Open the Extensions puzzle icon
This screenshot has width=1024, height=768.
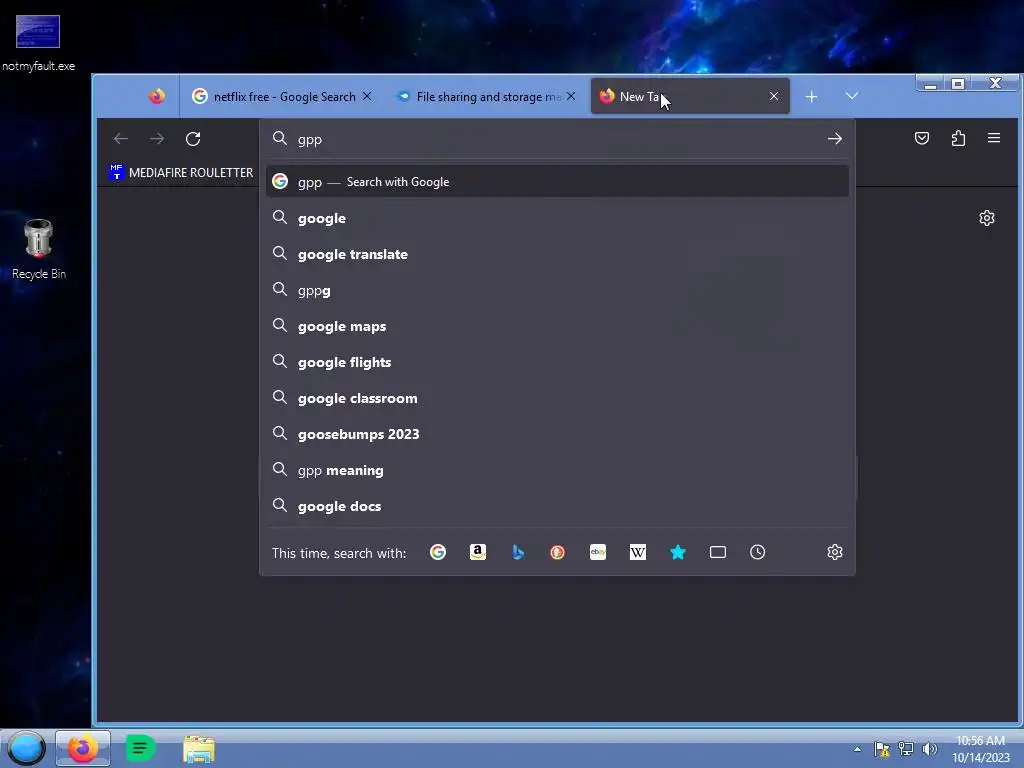click(x=958, y=138)
